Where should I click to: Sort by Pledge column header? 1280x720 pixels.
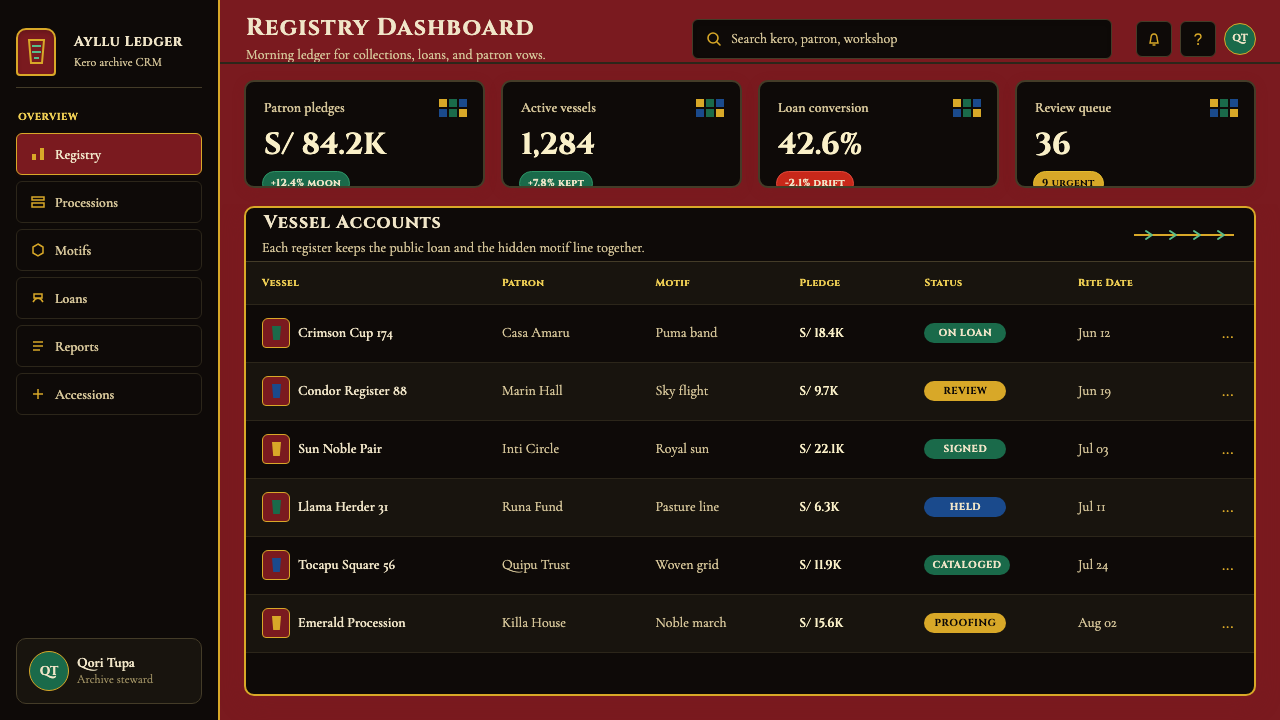[820, 283]
